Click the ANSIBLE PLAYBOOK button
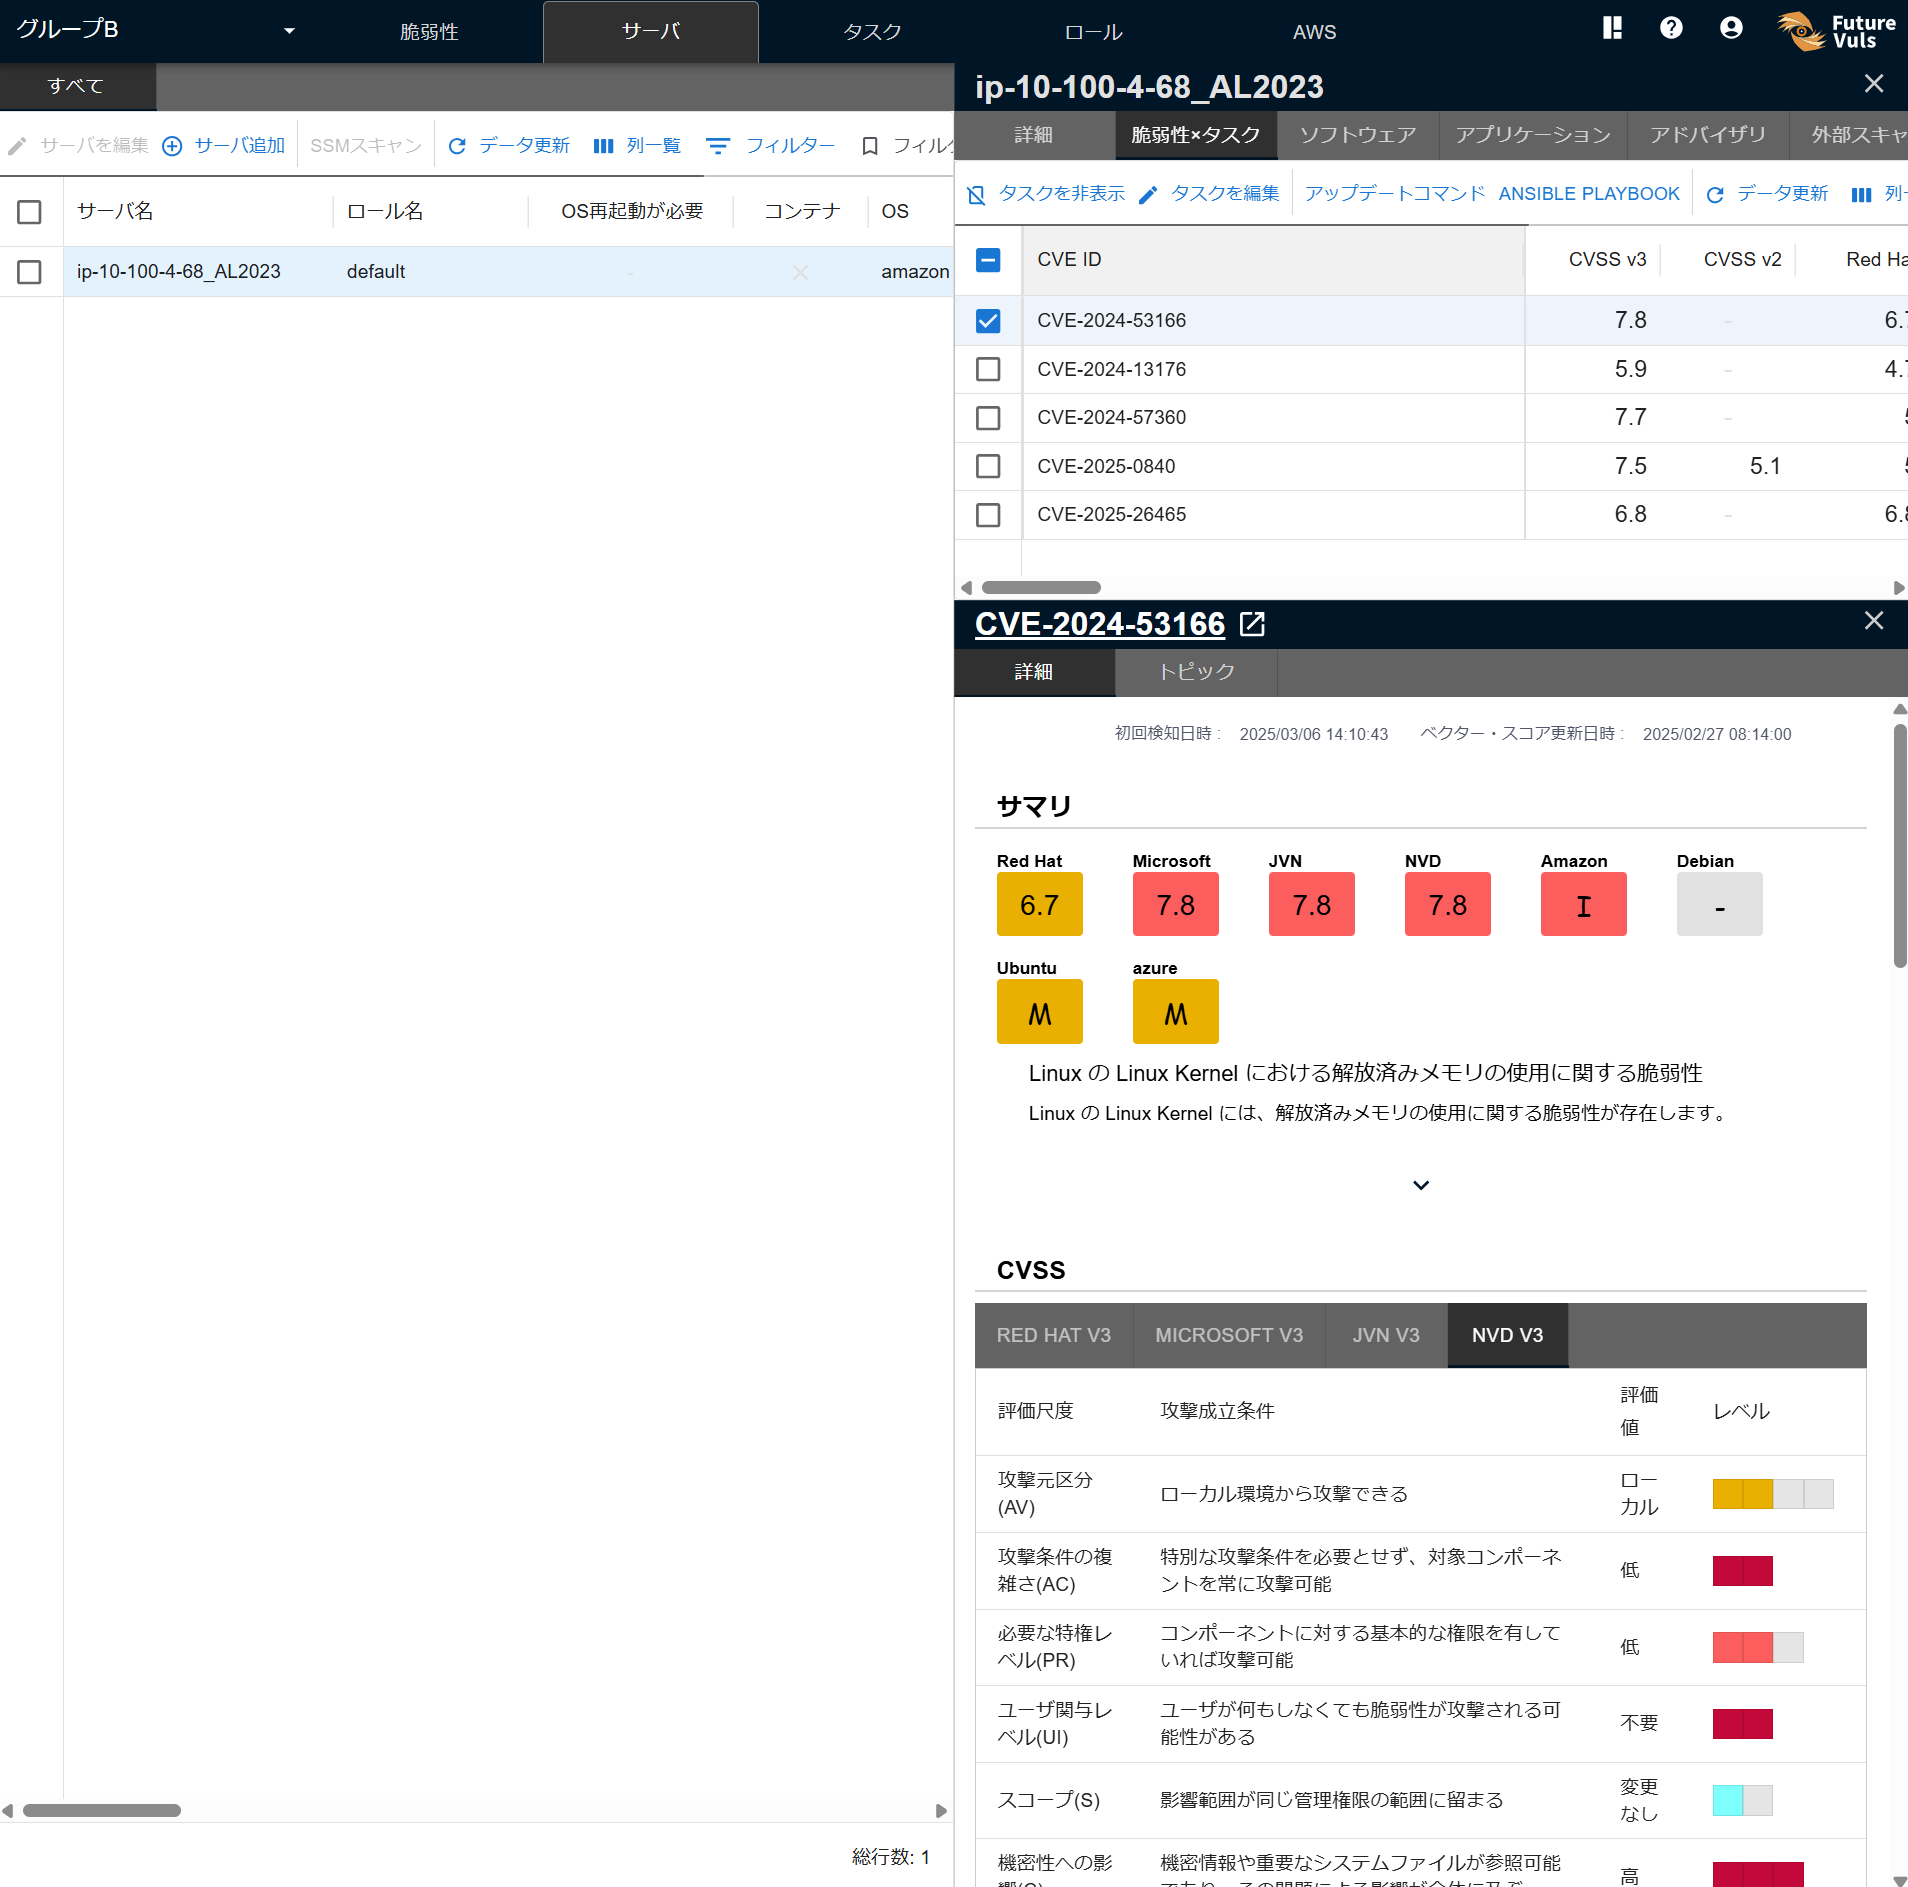 click(x=1588, y=194)
